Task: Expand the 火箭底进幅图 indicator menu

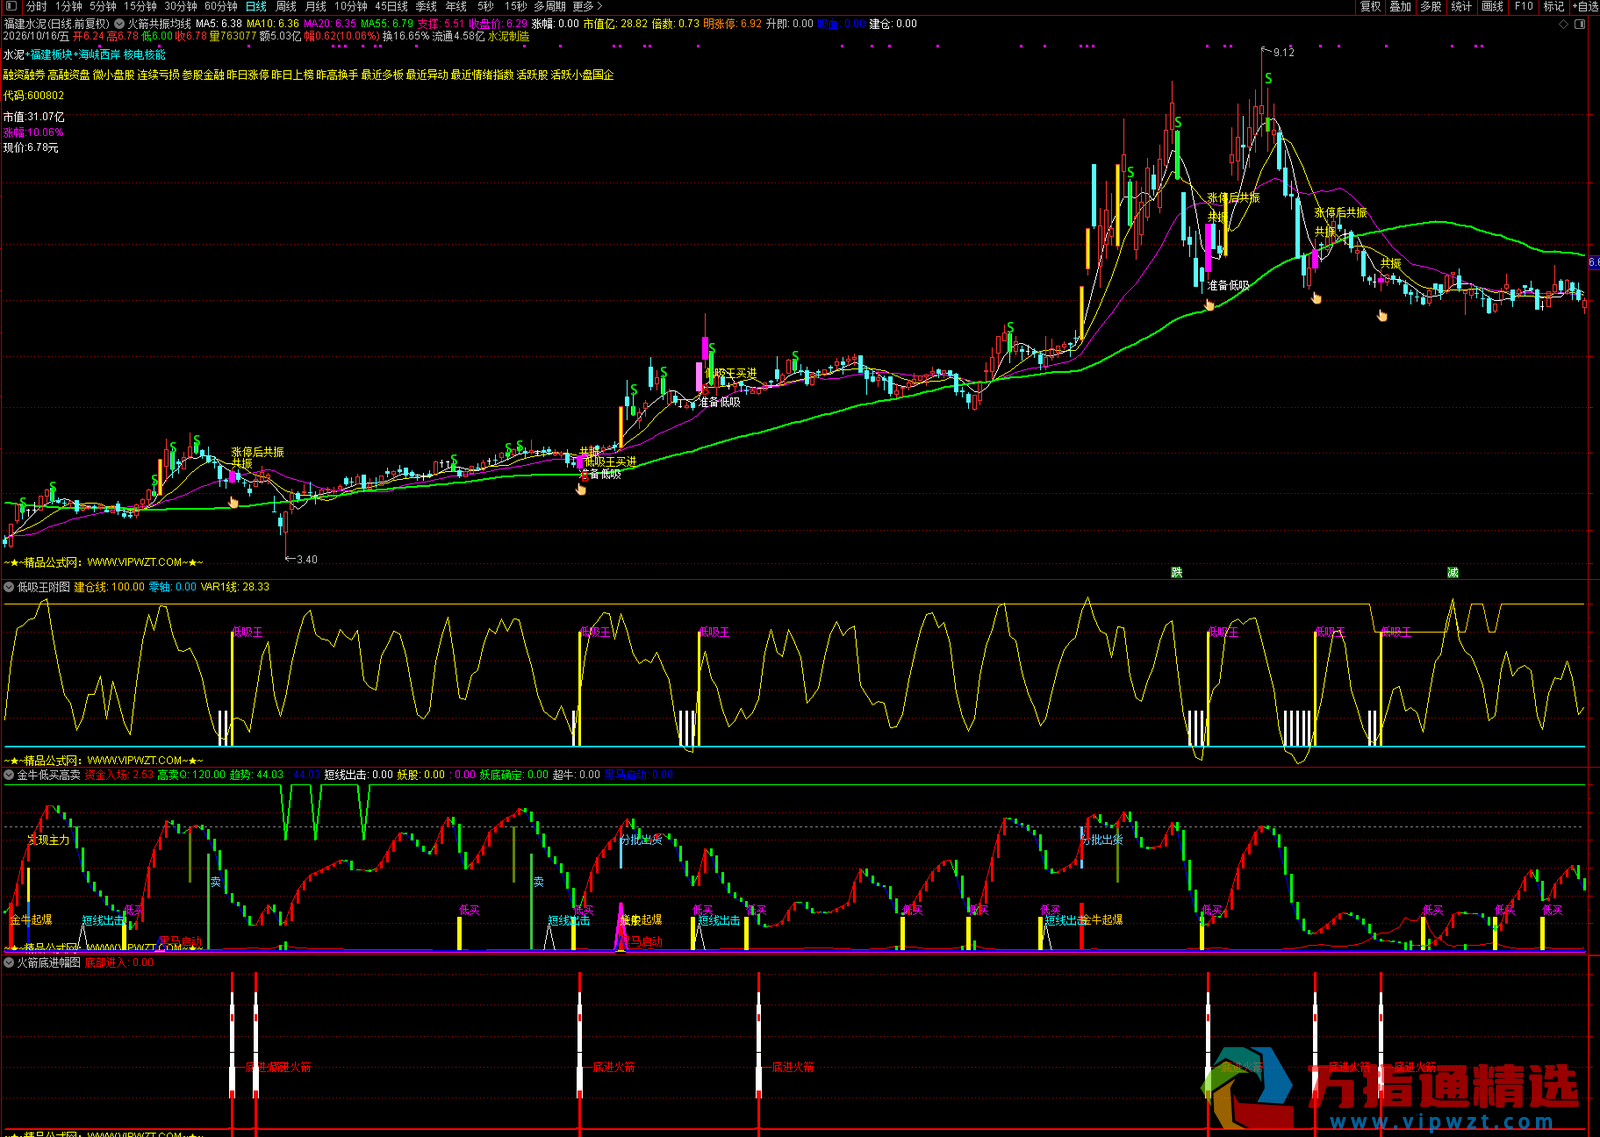Action: coord(9,963)
